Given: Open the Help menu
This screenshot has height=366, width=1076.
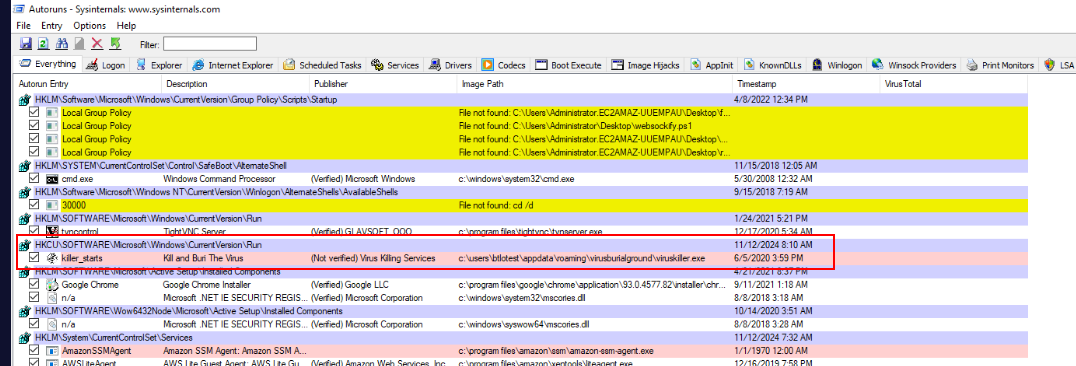Looking at the screenshot, I should [126, 25].
